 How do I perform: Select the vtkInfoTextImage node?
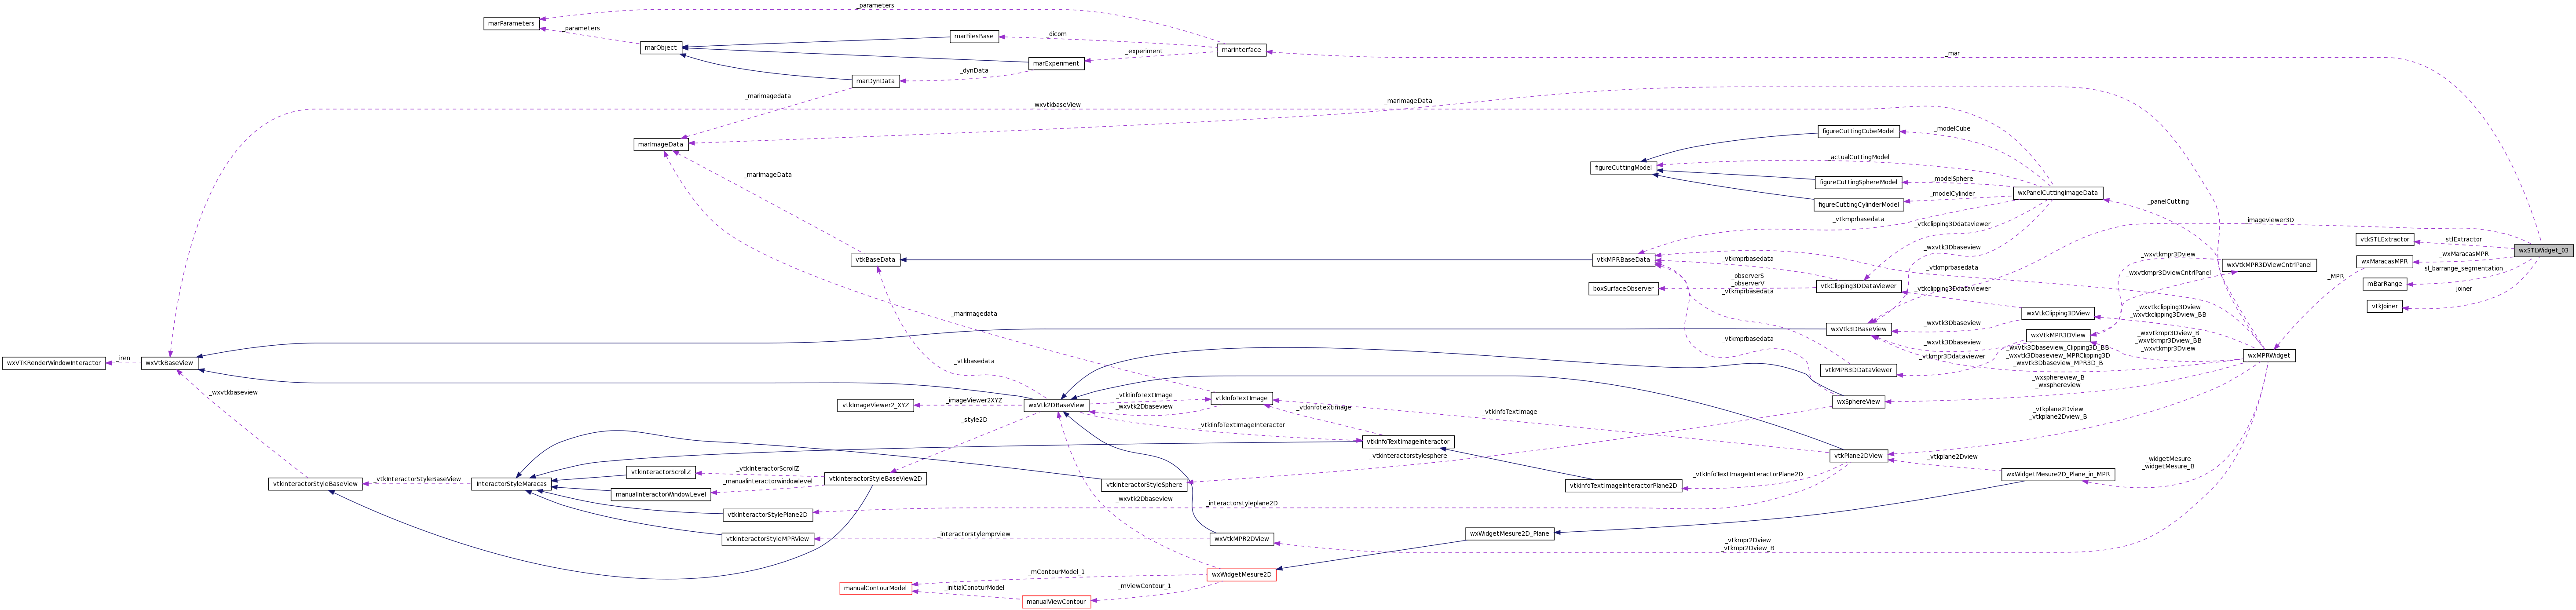point(1241,398)
